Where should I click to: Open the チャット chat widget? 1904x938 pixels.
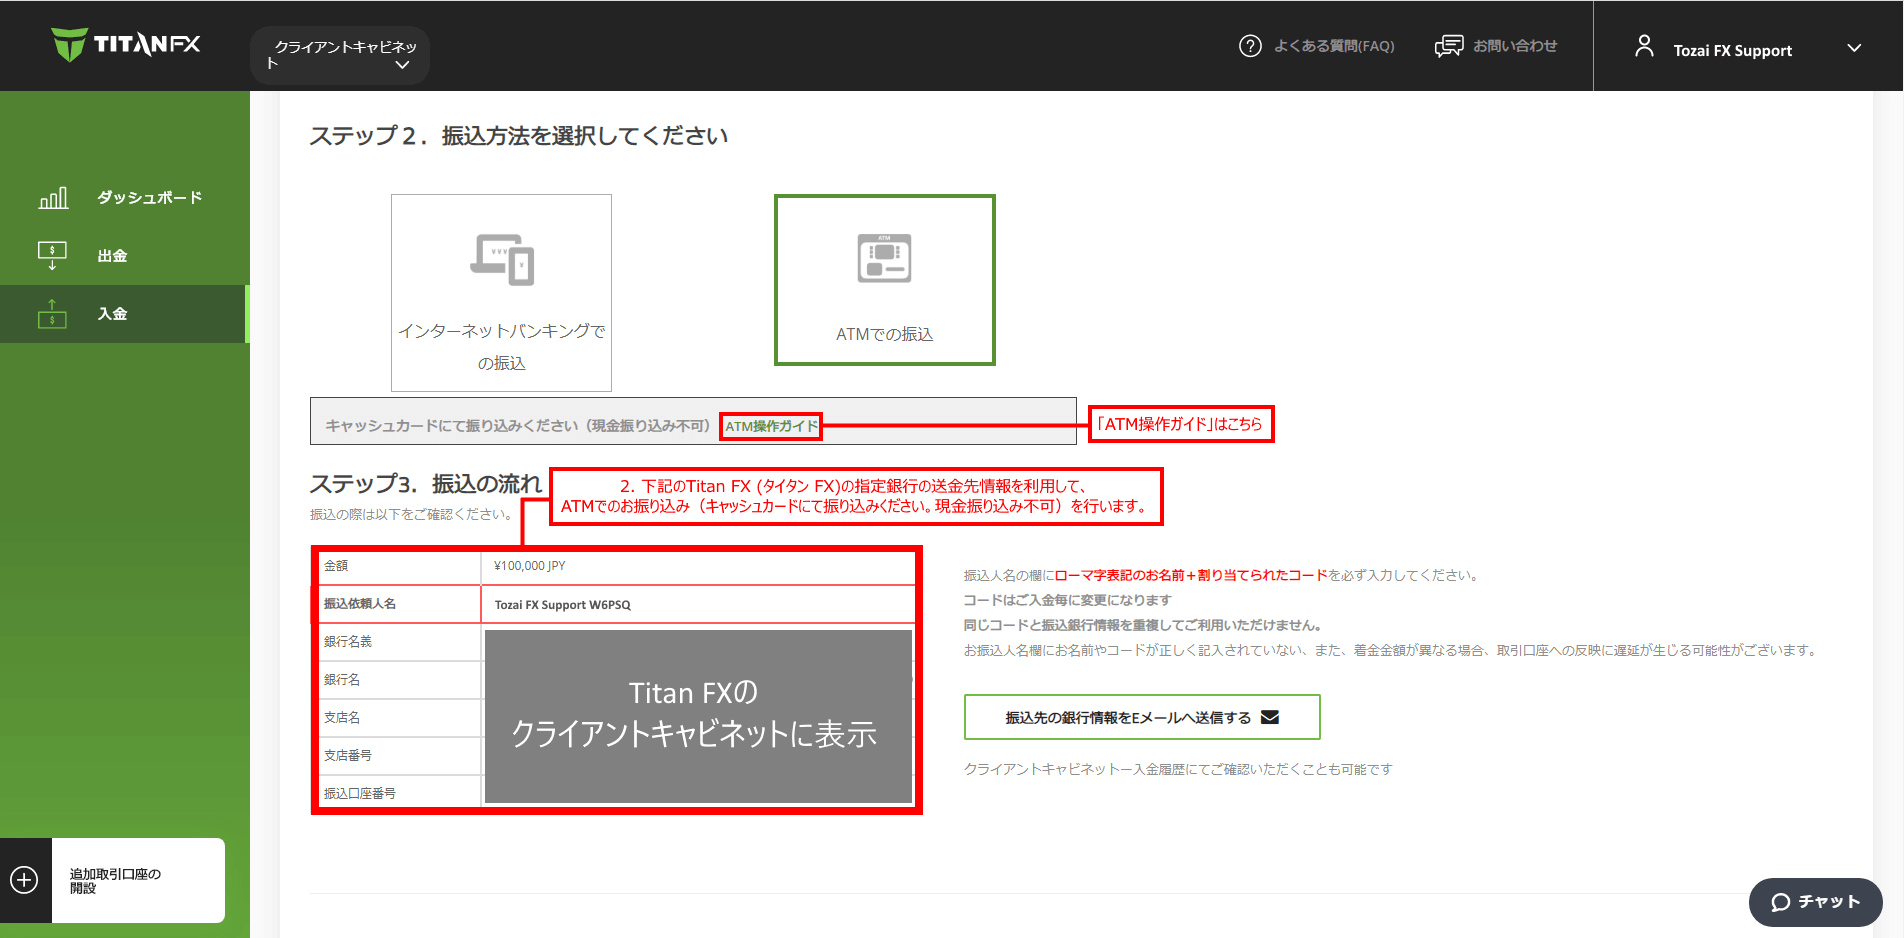[1815, 902]
